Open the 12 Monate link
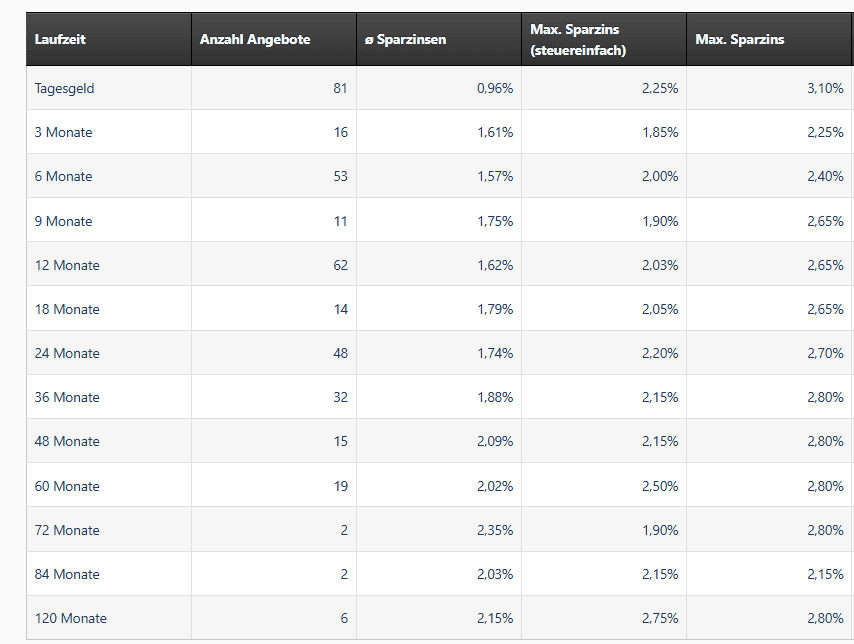This screenshot has width=854, height=644. tap(67, 265)
